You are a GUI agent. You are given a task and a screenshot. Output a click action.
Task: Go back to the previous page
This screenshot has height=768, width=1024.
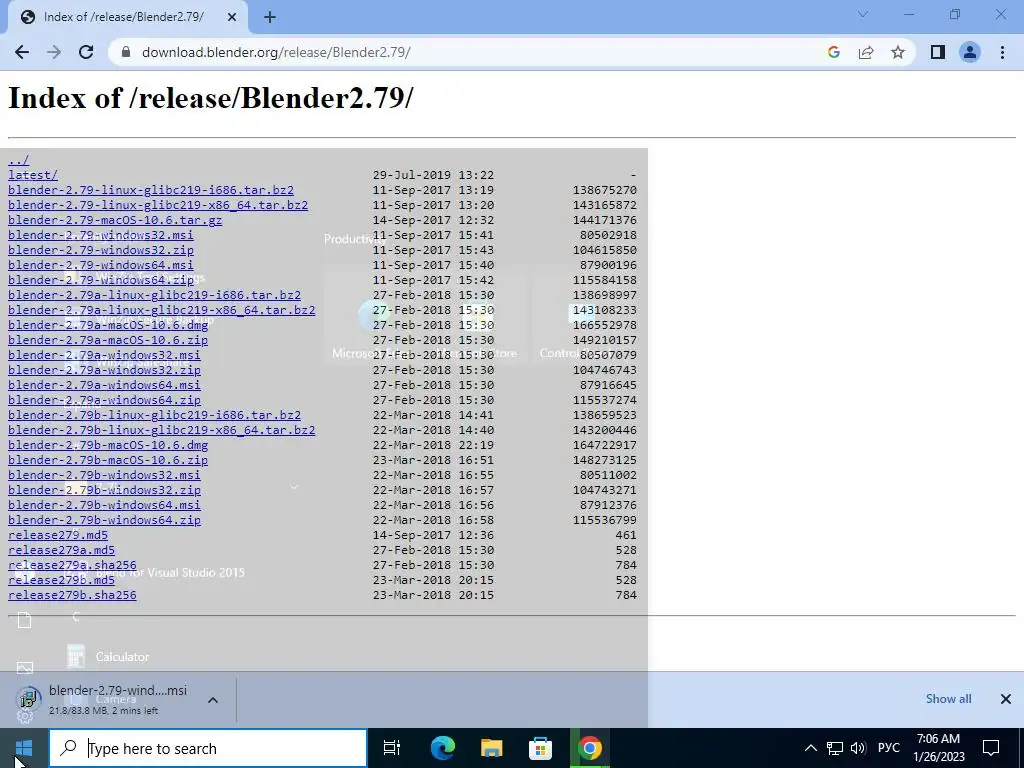tap(22, 52)
